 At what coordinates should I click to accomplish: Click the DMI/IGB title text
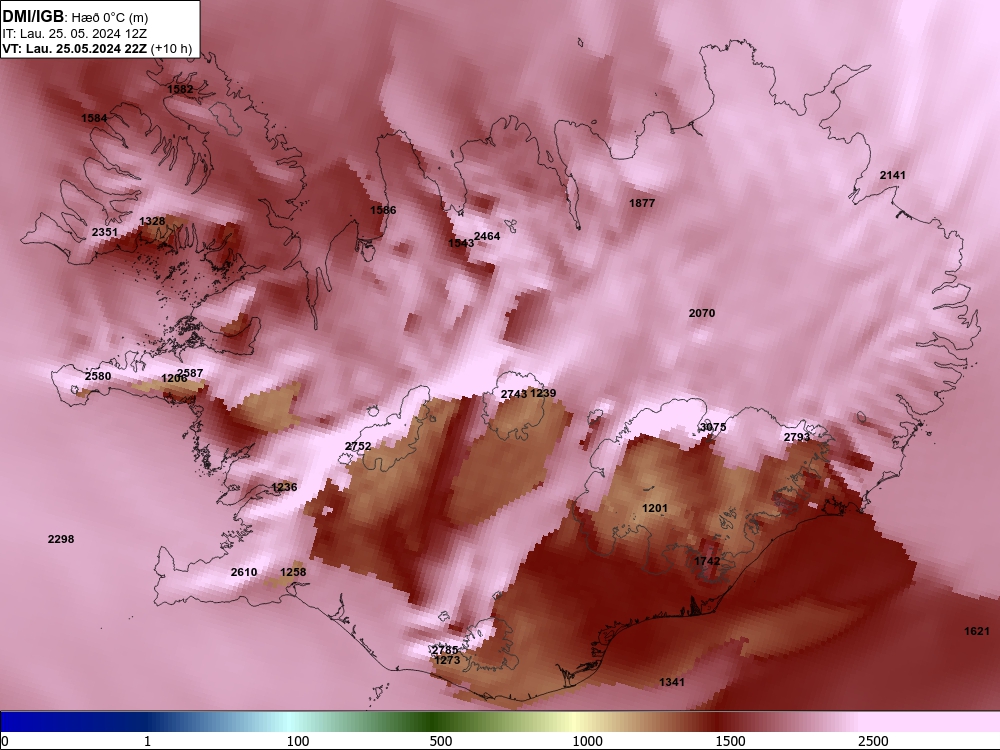[x=33, y=17]
